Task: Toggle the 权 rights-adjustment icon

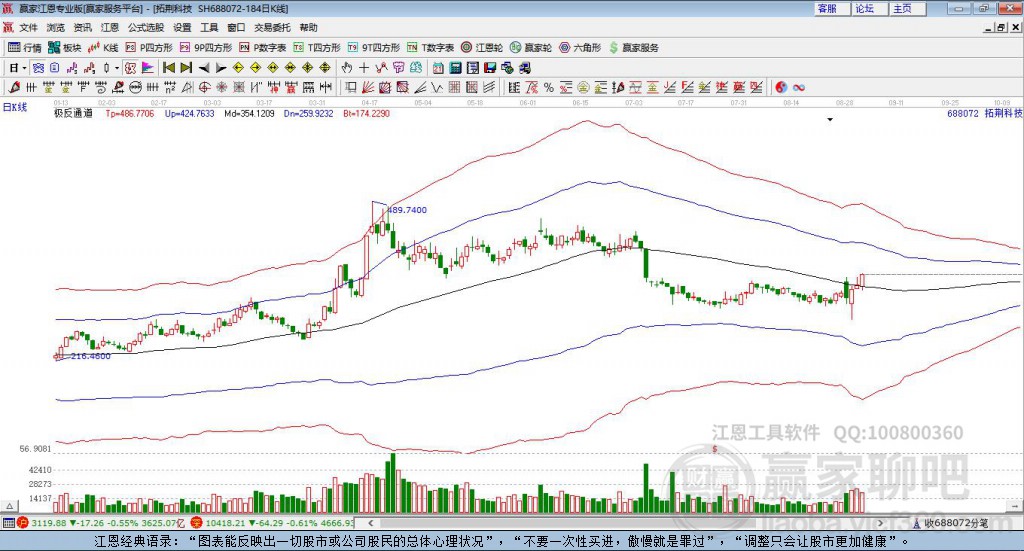Action: click(x=131, y=68)
